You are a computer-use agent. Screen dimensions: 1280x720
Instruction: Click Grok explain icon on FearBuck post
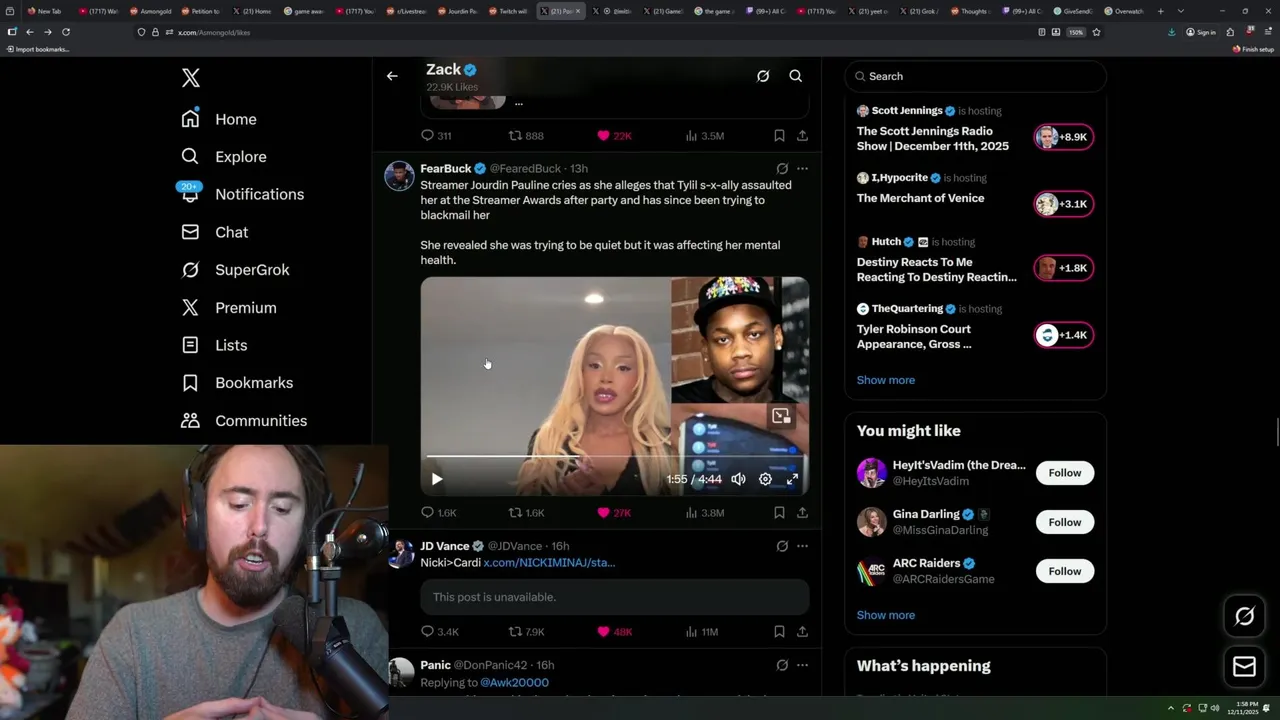click(782, 169)
